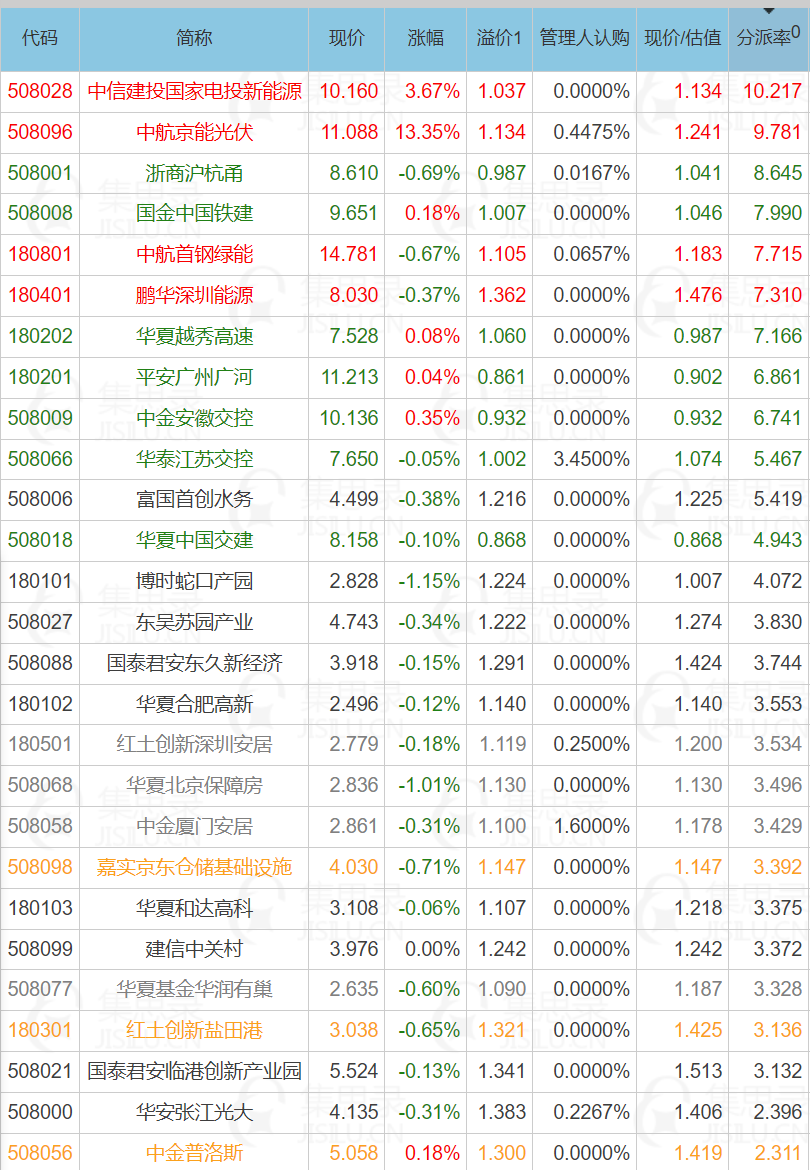
Task: Sort table by 现价/估值 column header
Action: click(x=682, y=38)
